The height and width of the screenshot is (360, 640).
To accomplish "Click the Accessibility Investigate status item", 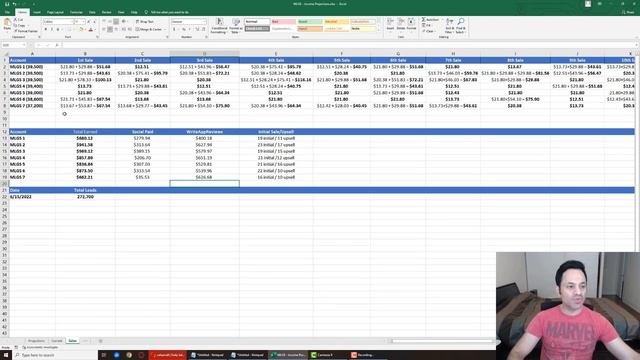I will pos(40,347).
